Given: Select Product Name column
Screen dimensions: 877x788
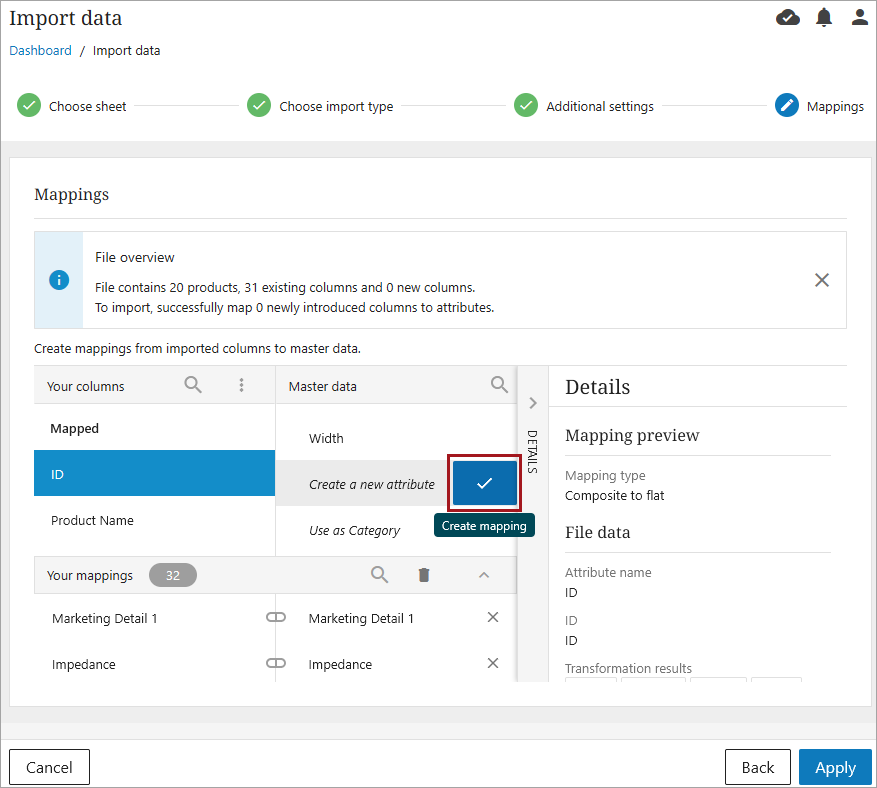Looking at the screenshot, I should tap(92, 521).
